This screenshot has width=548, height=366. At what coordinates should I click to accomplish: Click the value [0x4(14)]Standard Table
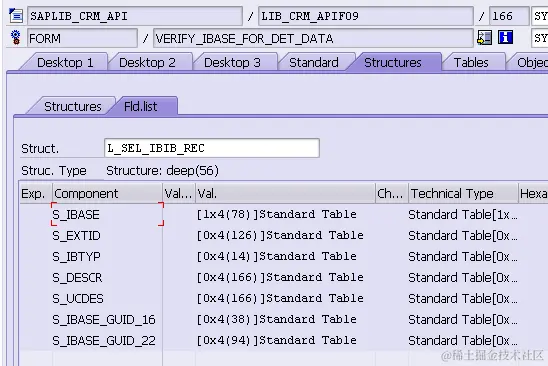[x=276, y=256]
